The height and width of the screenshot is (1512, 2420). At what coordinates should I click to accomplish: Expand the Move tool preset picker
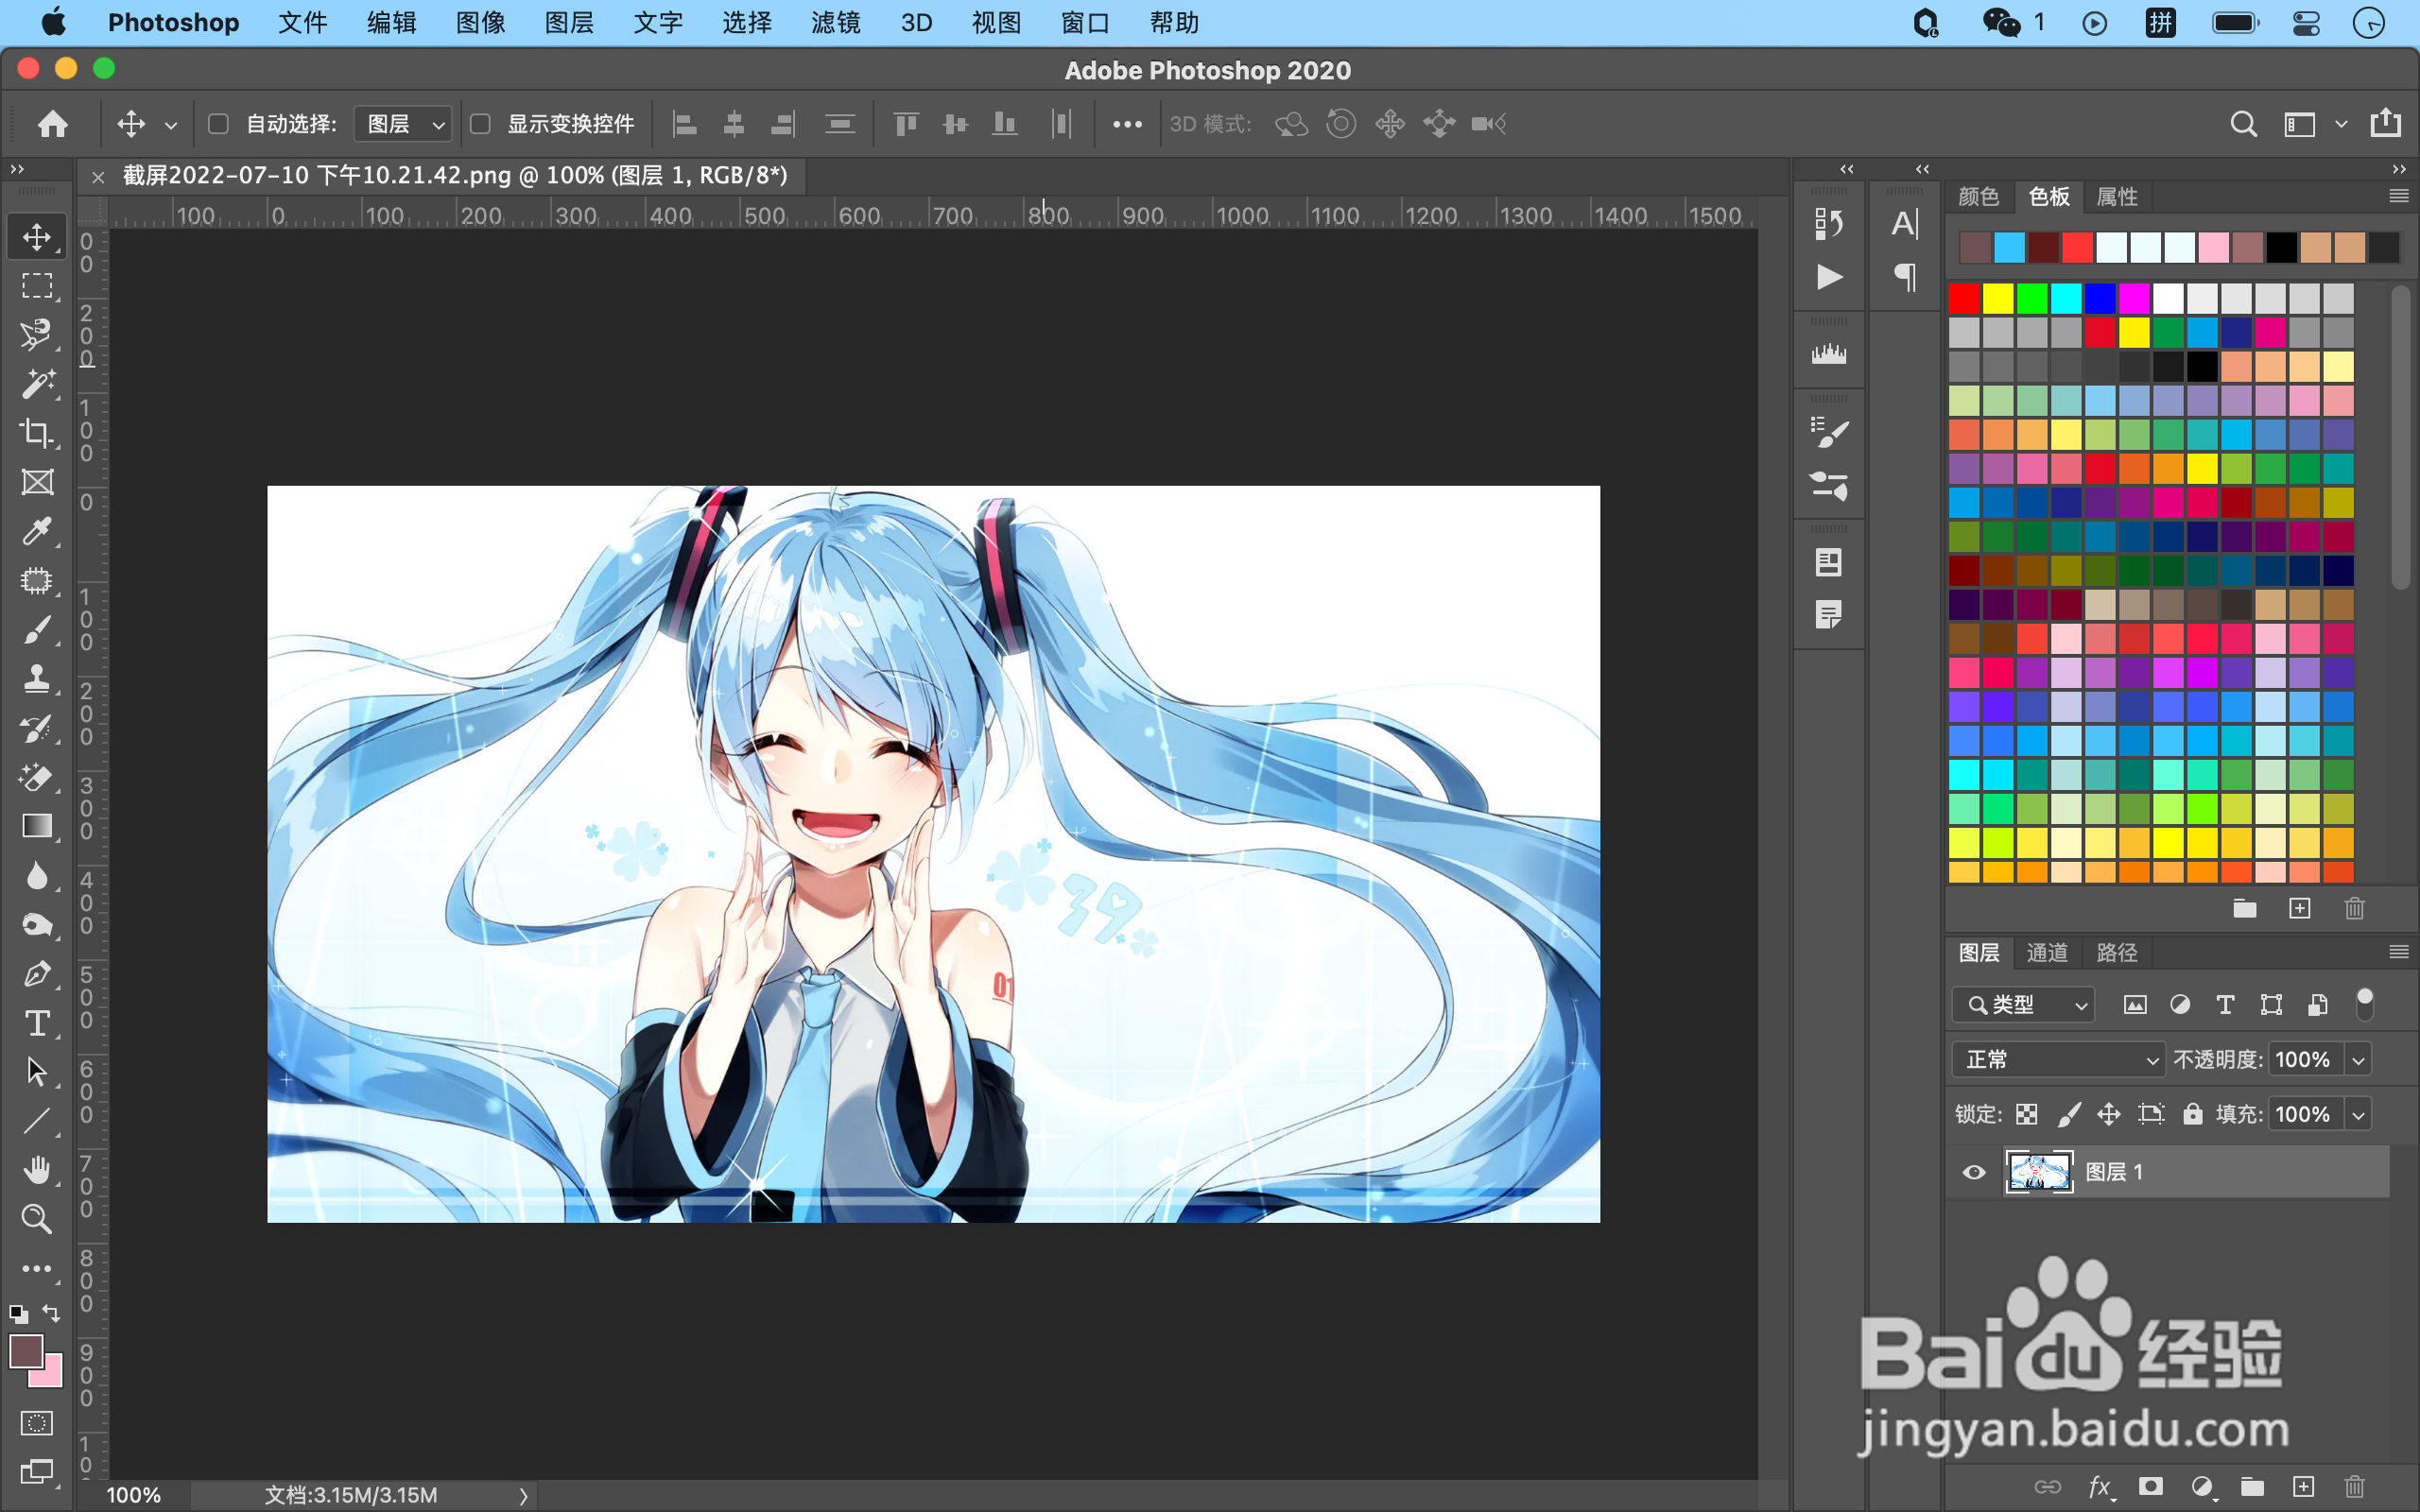[171, 125]
